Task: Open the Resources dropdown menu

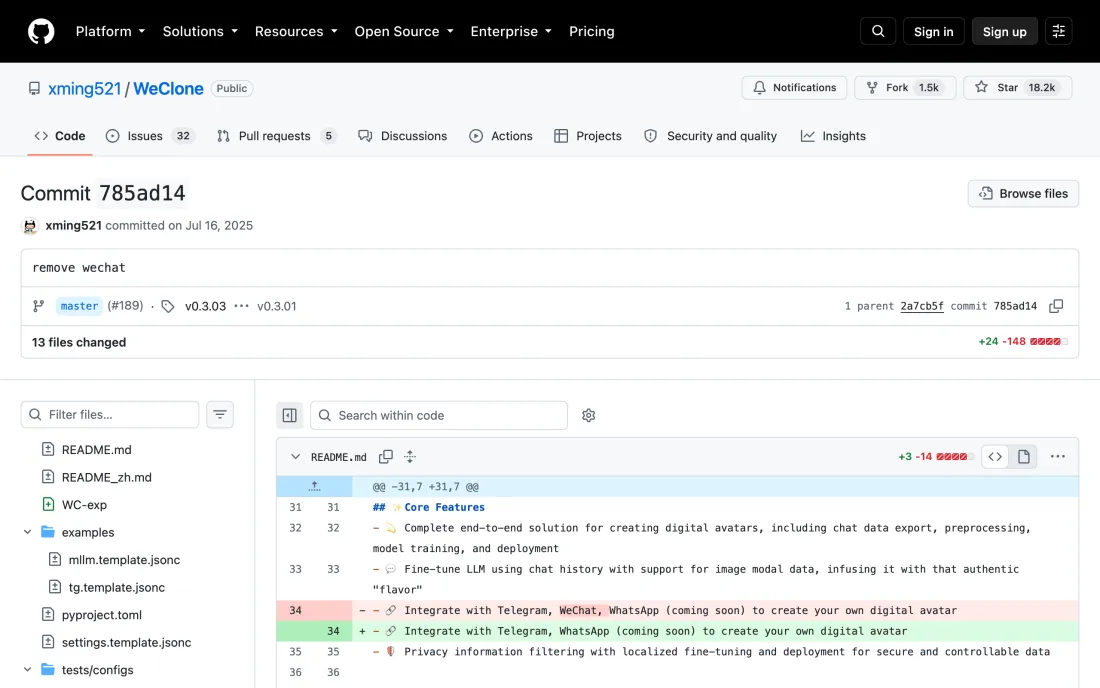Action: [296, 32]
